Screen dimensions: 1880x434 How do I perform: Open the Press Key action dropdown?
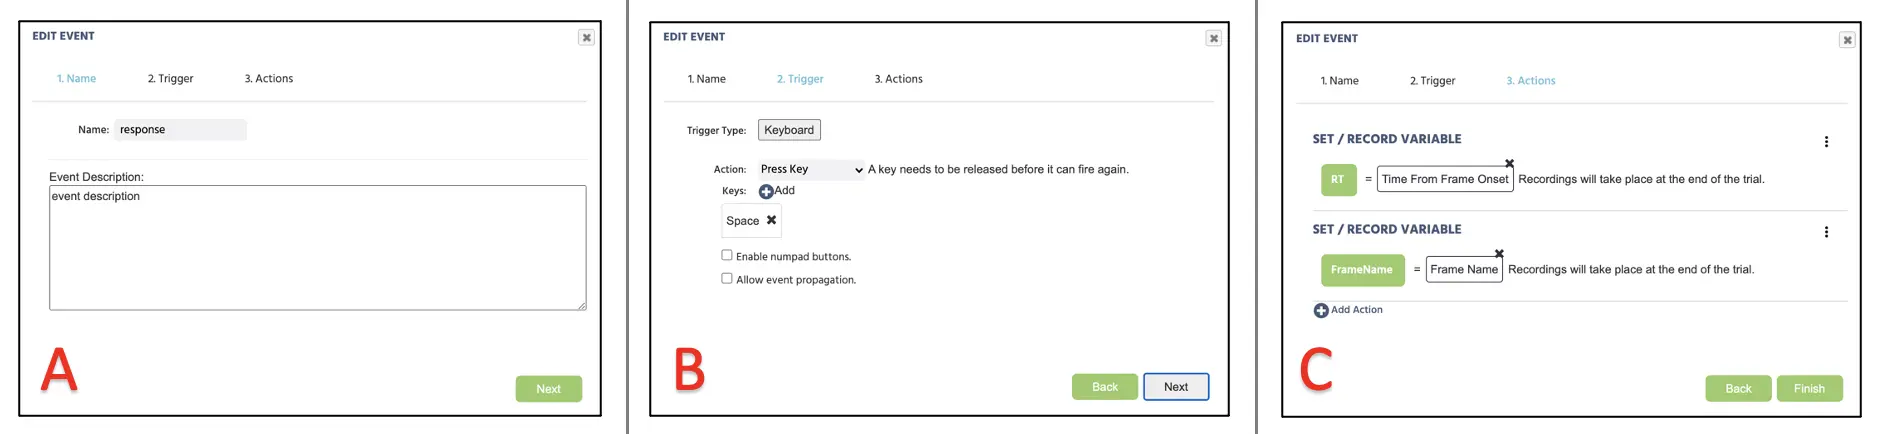point(811,170)
